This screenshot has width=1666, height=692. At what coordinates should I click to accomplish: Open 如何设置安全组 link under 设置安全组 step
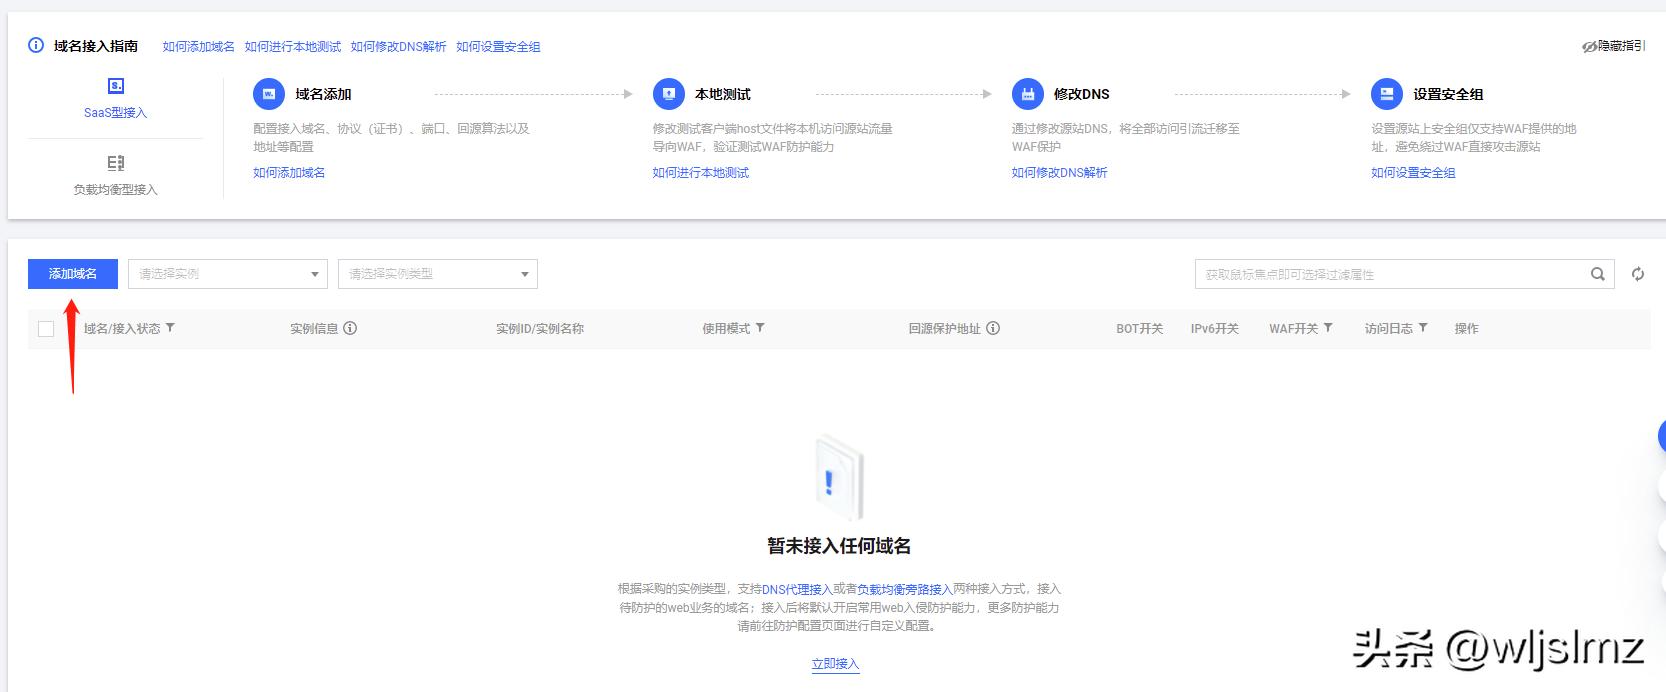(x=1413, y=173)
